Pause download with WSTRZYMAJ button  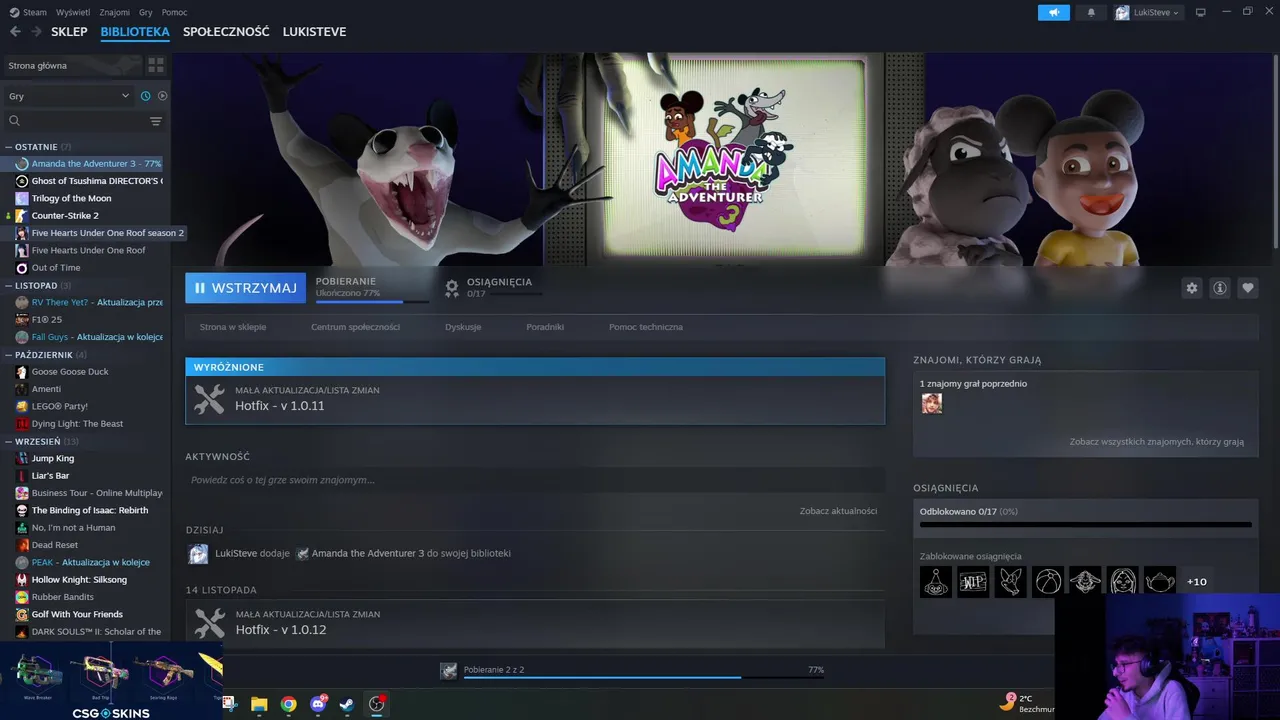click(x=245, y=288)
